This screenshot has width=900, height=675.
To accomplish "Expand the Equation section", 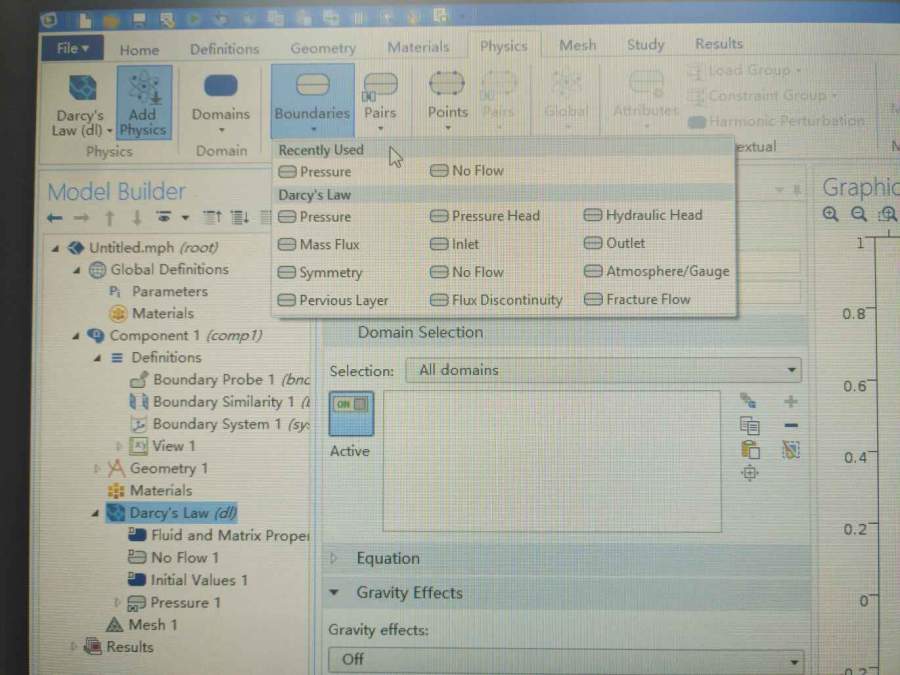I will click(x=333, y=558).
